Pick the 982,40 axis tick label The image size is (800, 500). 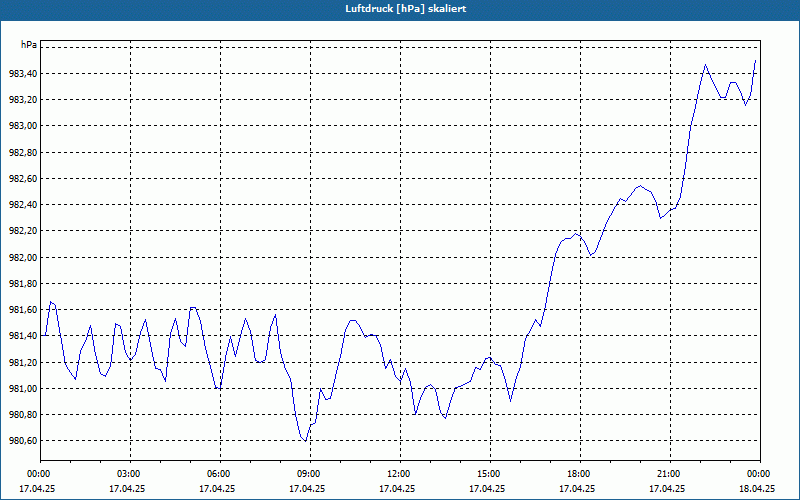coord(23,205)
